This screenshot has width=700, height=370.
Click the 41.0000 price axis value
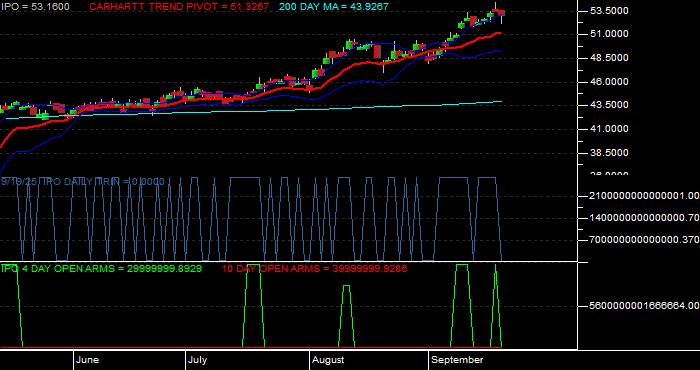coord(609,129)
